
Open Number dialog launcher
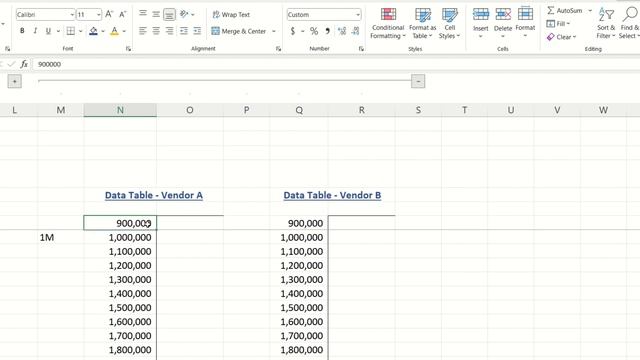[x=361, y=49]
